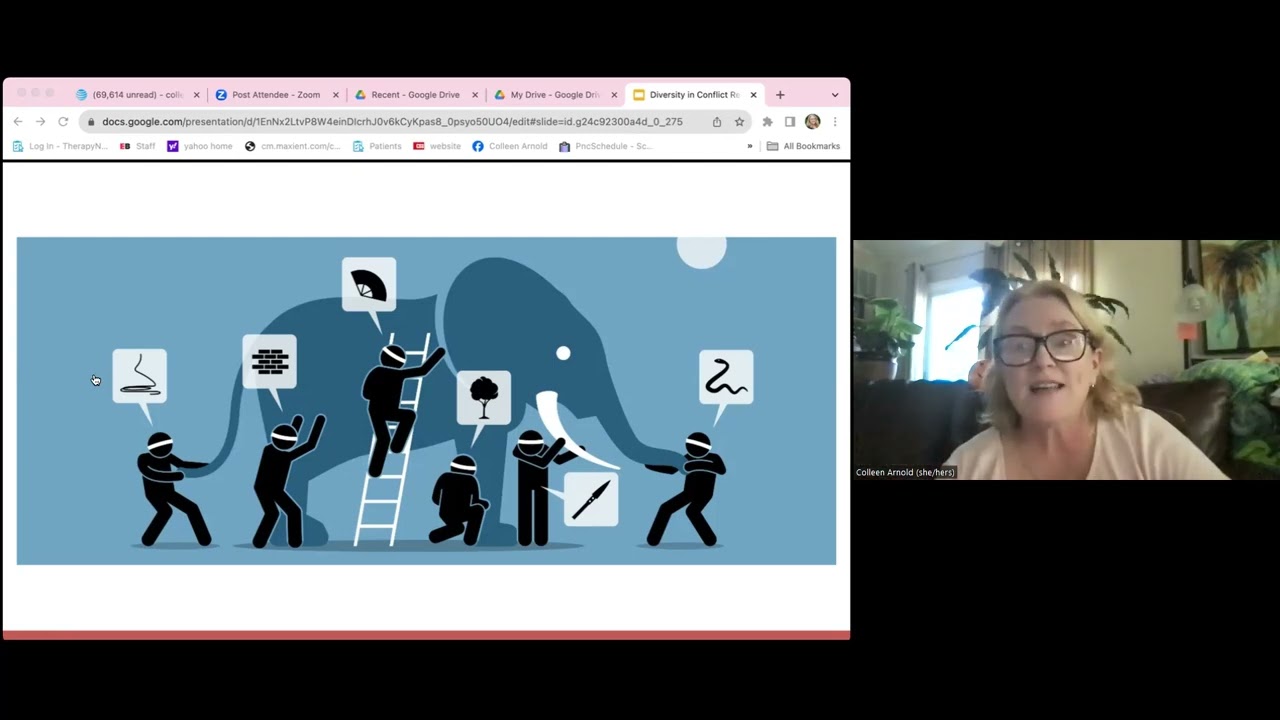Reload the current page
Image resolution: width=1280 pixels, height=720 pixels.
(x=63, y=122)
